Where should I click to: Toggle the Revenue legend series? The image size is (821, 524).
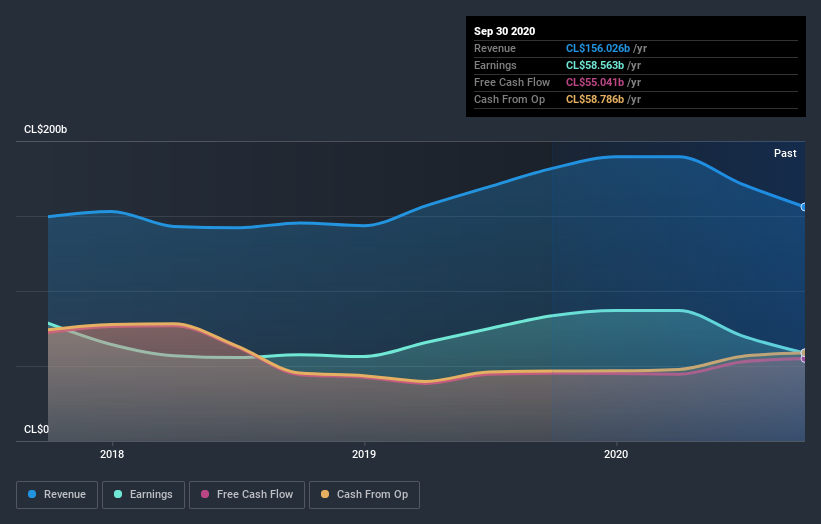click(57, 495)
